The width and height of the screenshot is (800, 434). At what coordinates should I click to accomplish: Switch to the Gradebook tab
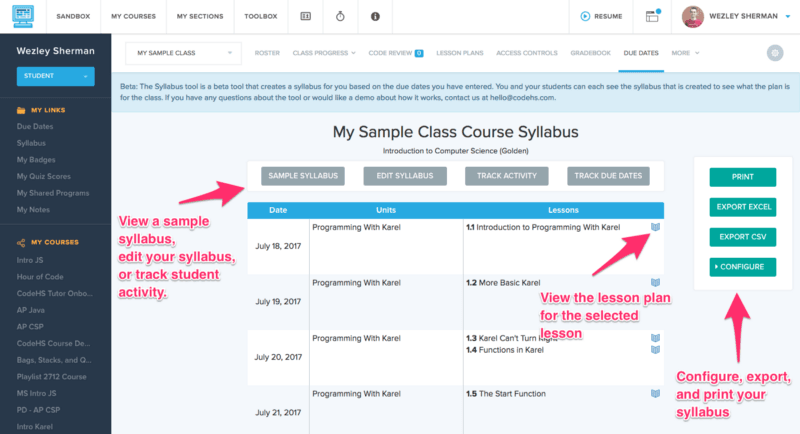pos(589,52)
